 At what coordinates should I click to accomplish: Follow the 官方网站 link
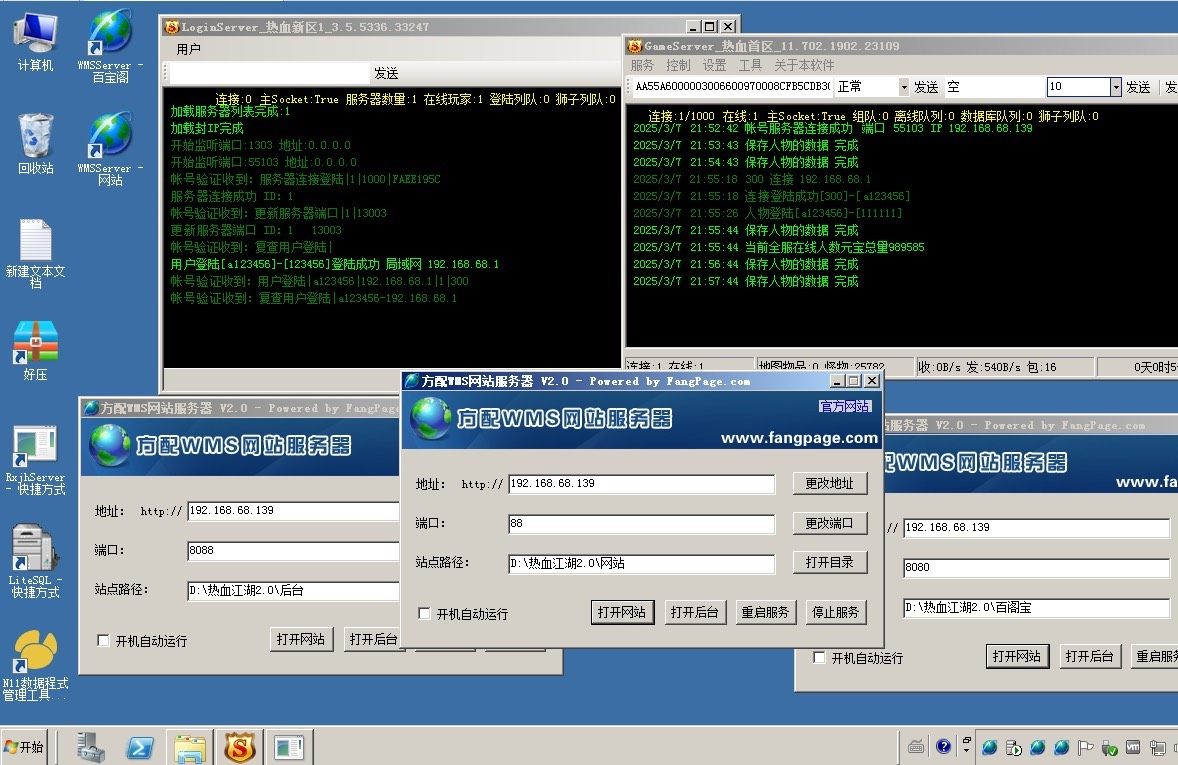coord(844,407)
